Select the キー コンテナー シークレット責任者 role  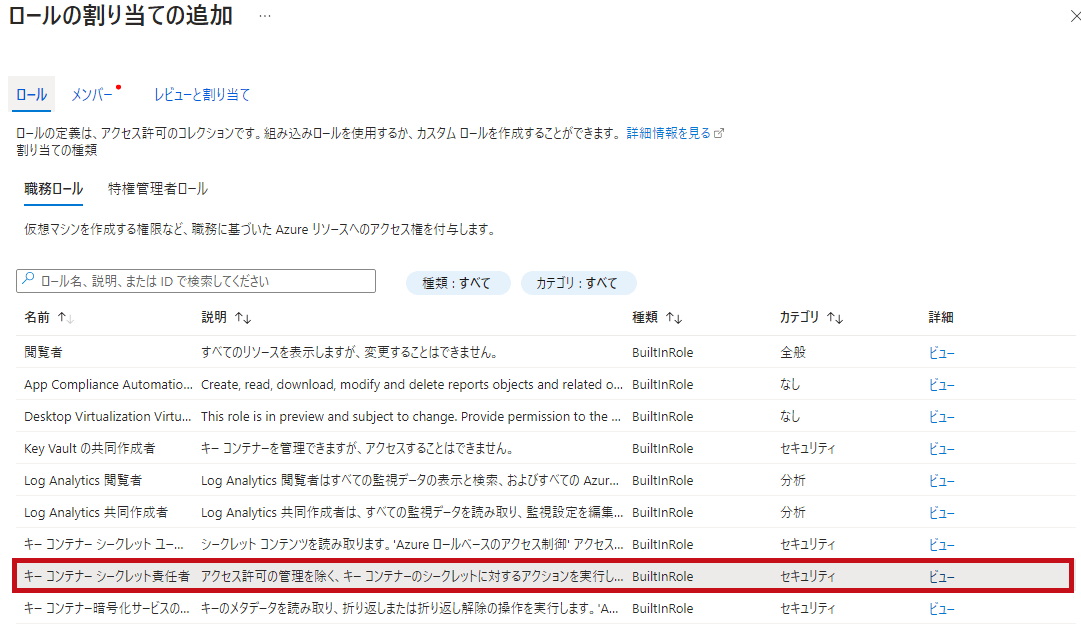coord(107,576)
